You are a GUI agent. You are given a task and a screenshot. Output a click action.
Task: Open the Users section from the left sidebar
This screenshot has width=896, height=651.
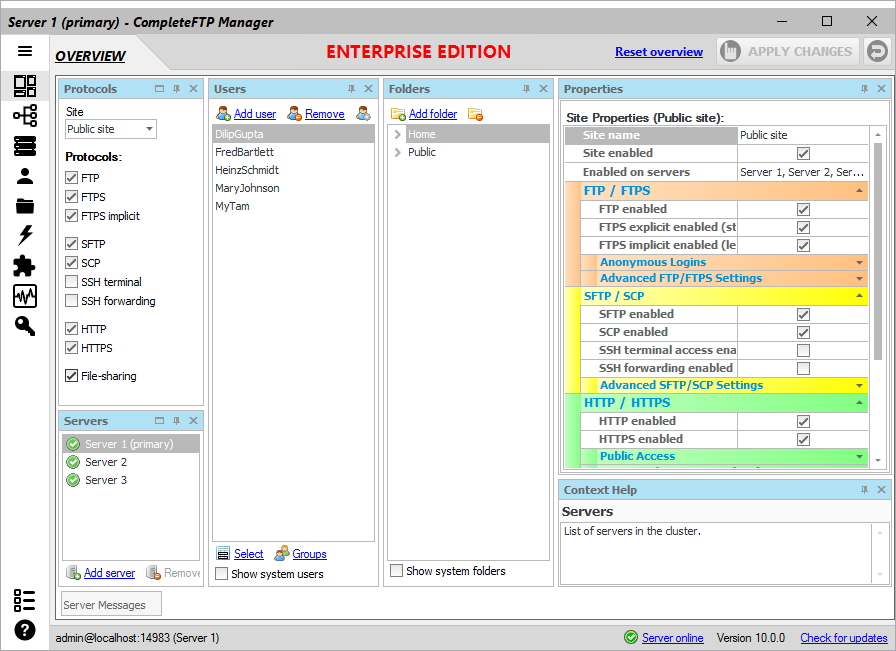[25, 176]
